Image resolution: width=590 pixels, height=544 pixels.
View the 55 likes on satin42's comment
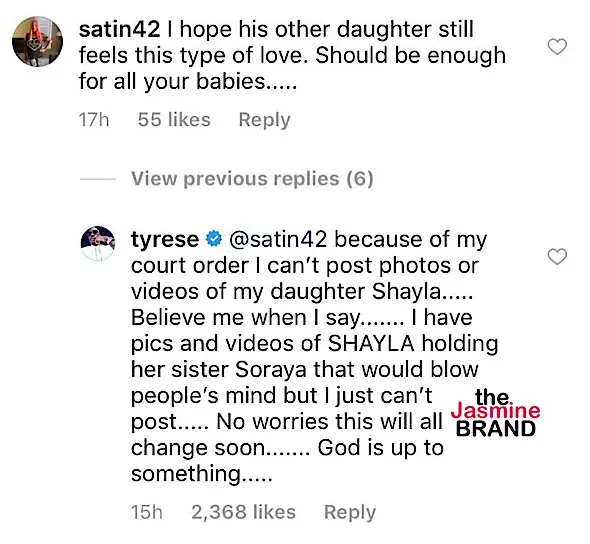[x=174, y=120]
